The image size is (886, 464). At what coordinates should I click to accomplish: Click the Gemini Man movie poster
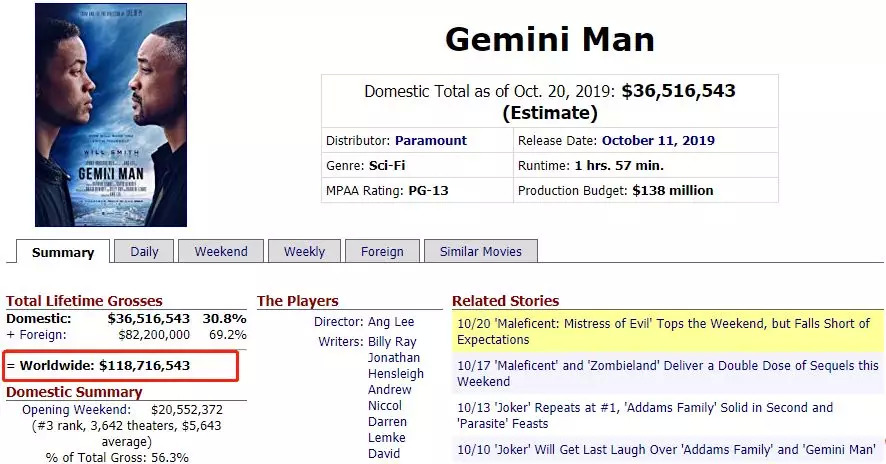point(110,115)
